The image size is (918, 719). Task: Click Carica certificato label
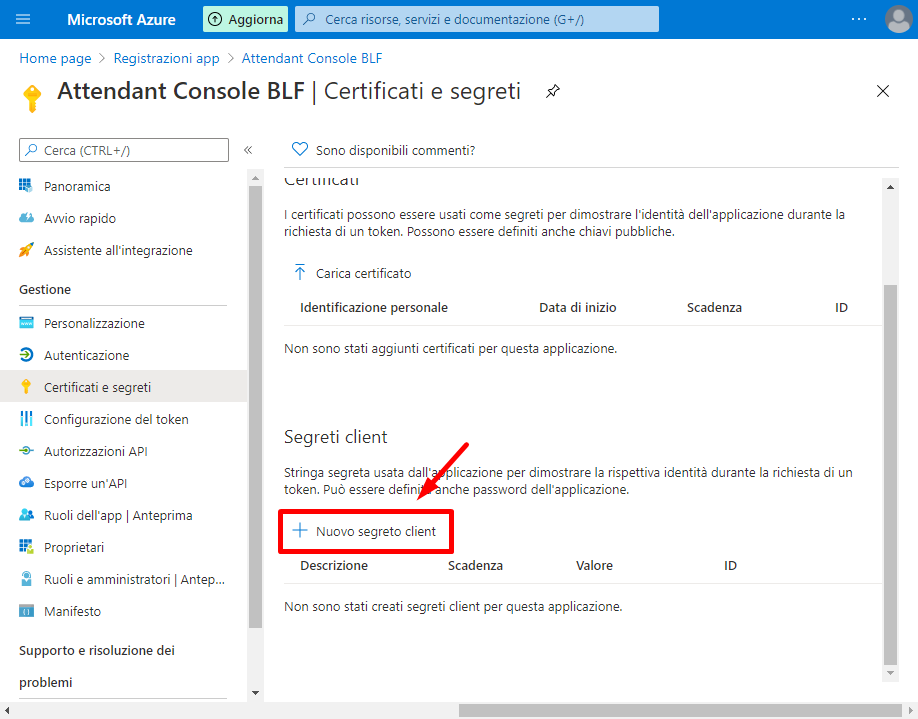point(364,273)
